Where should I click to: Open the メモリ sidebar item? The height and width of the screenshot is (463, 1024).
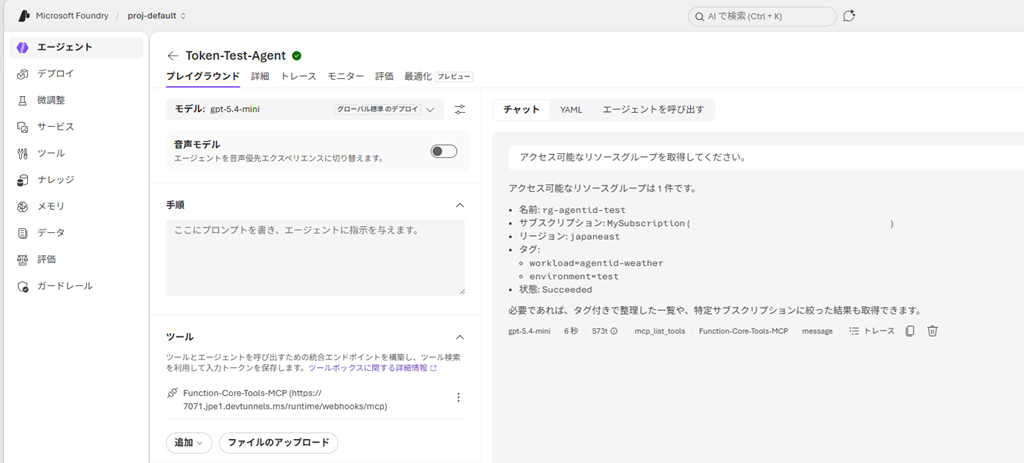(x=76, y=206)
